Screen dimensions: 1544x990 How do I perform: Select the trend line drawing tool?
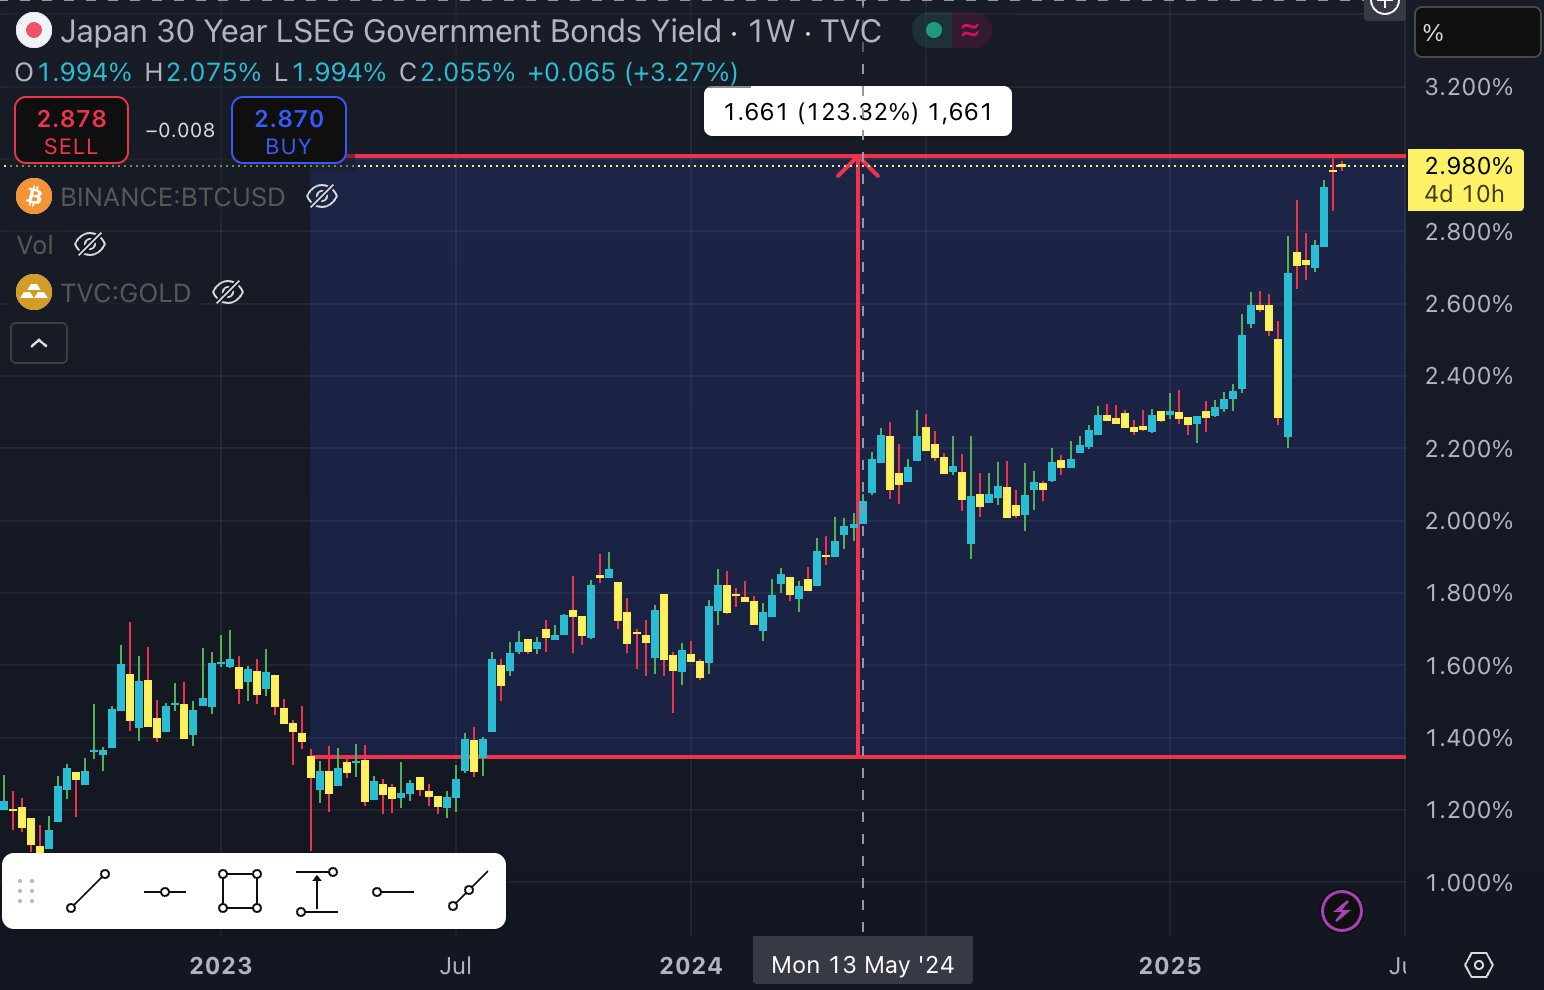88,891
